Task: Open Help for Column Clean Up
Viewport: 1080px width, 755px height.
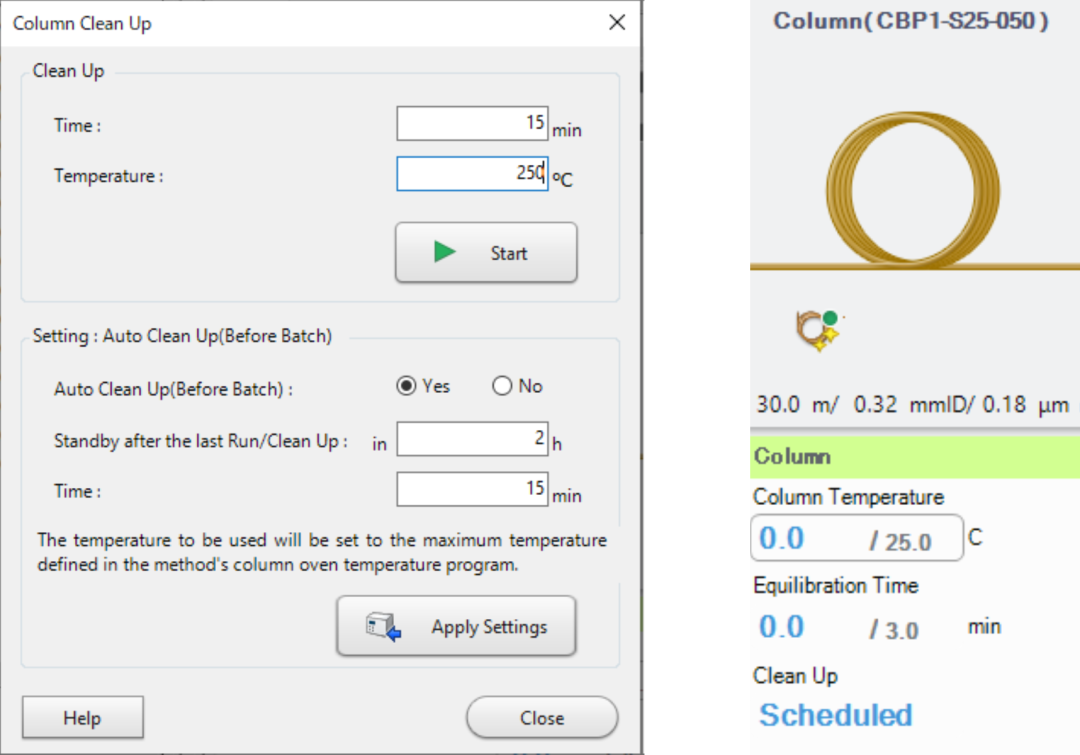Action: [x=82, y=718]
